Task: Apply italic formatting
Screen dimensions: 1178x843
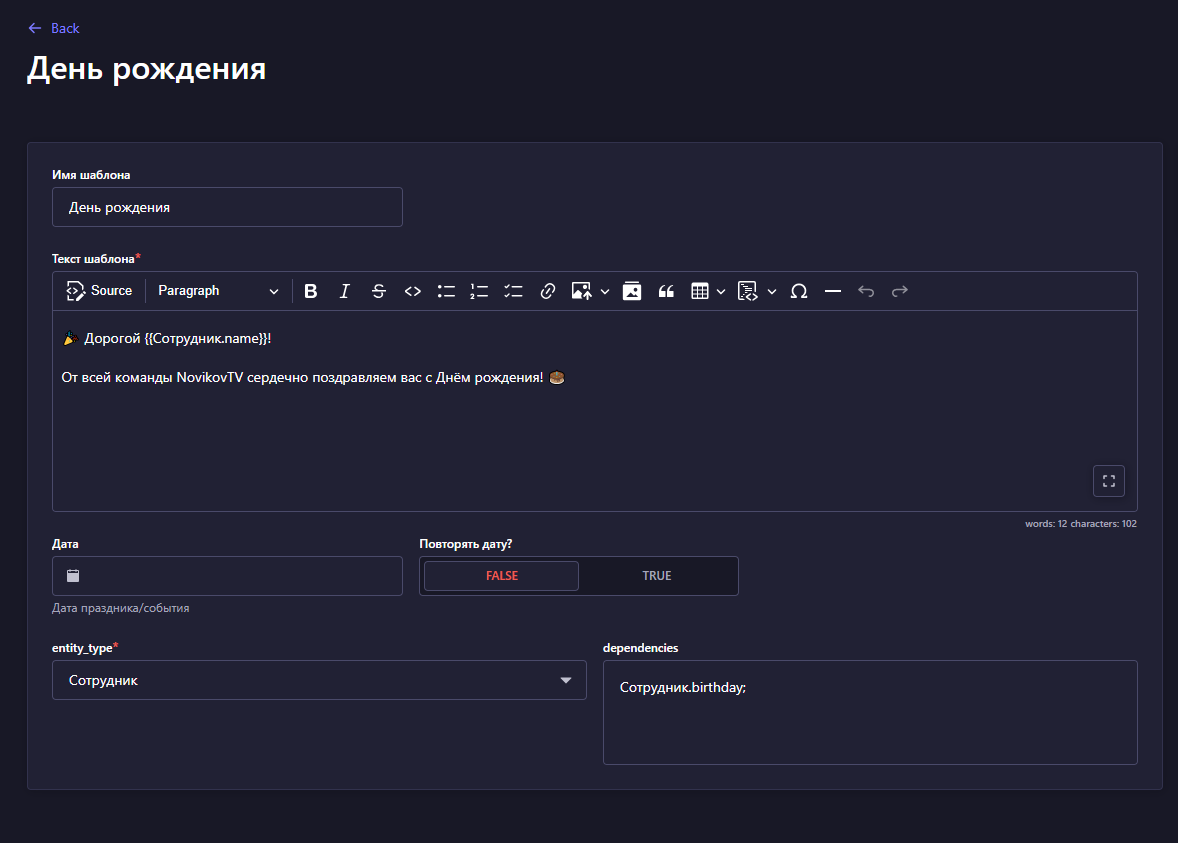Action: 345,291
